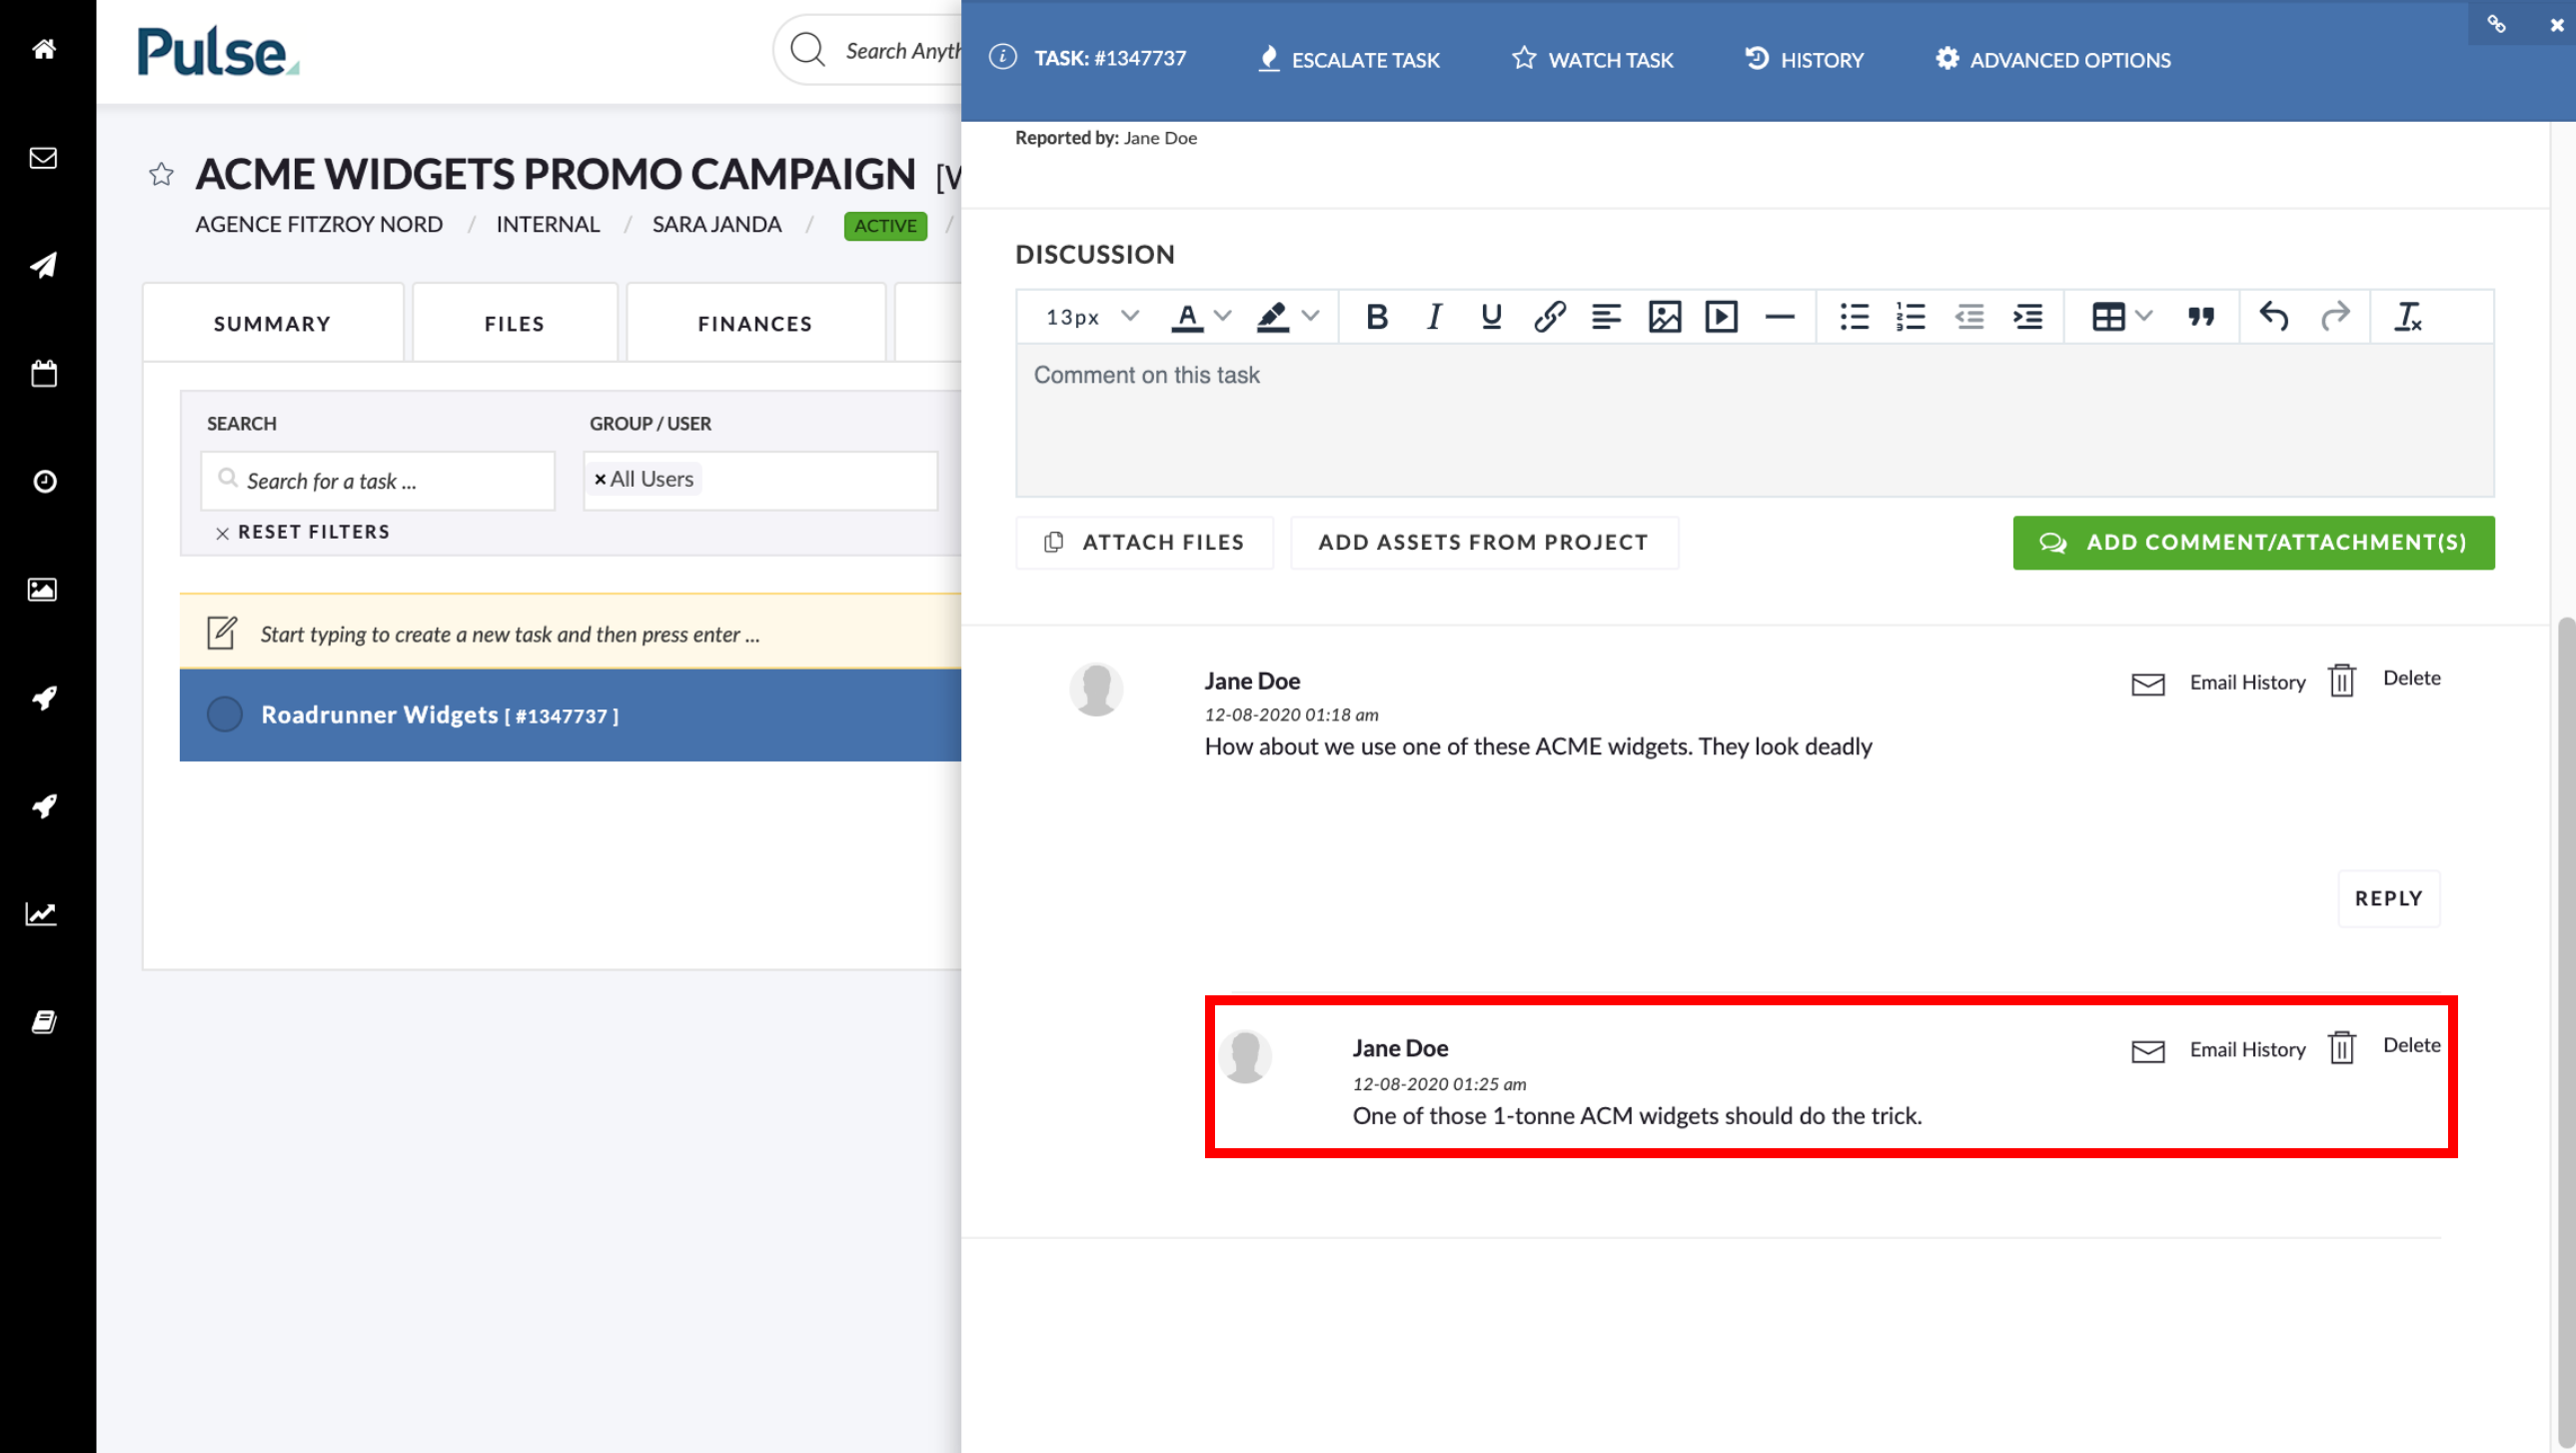Delete the 01:25 am comment

click(2385, 1046)
